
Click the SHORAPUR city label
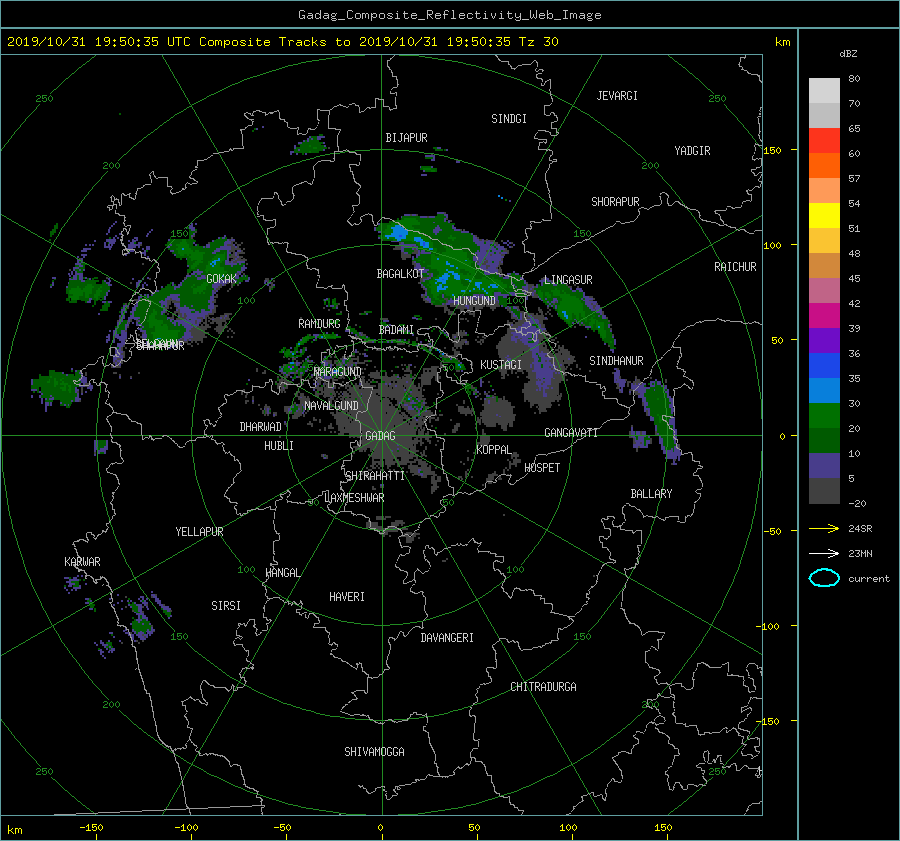[x=615, y=202]
